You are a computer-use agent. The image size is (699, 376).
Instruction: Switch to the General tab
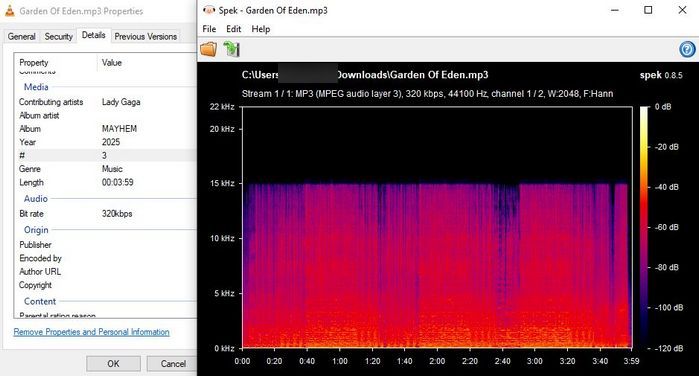pos(21,37)
